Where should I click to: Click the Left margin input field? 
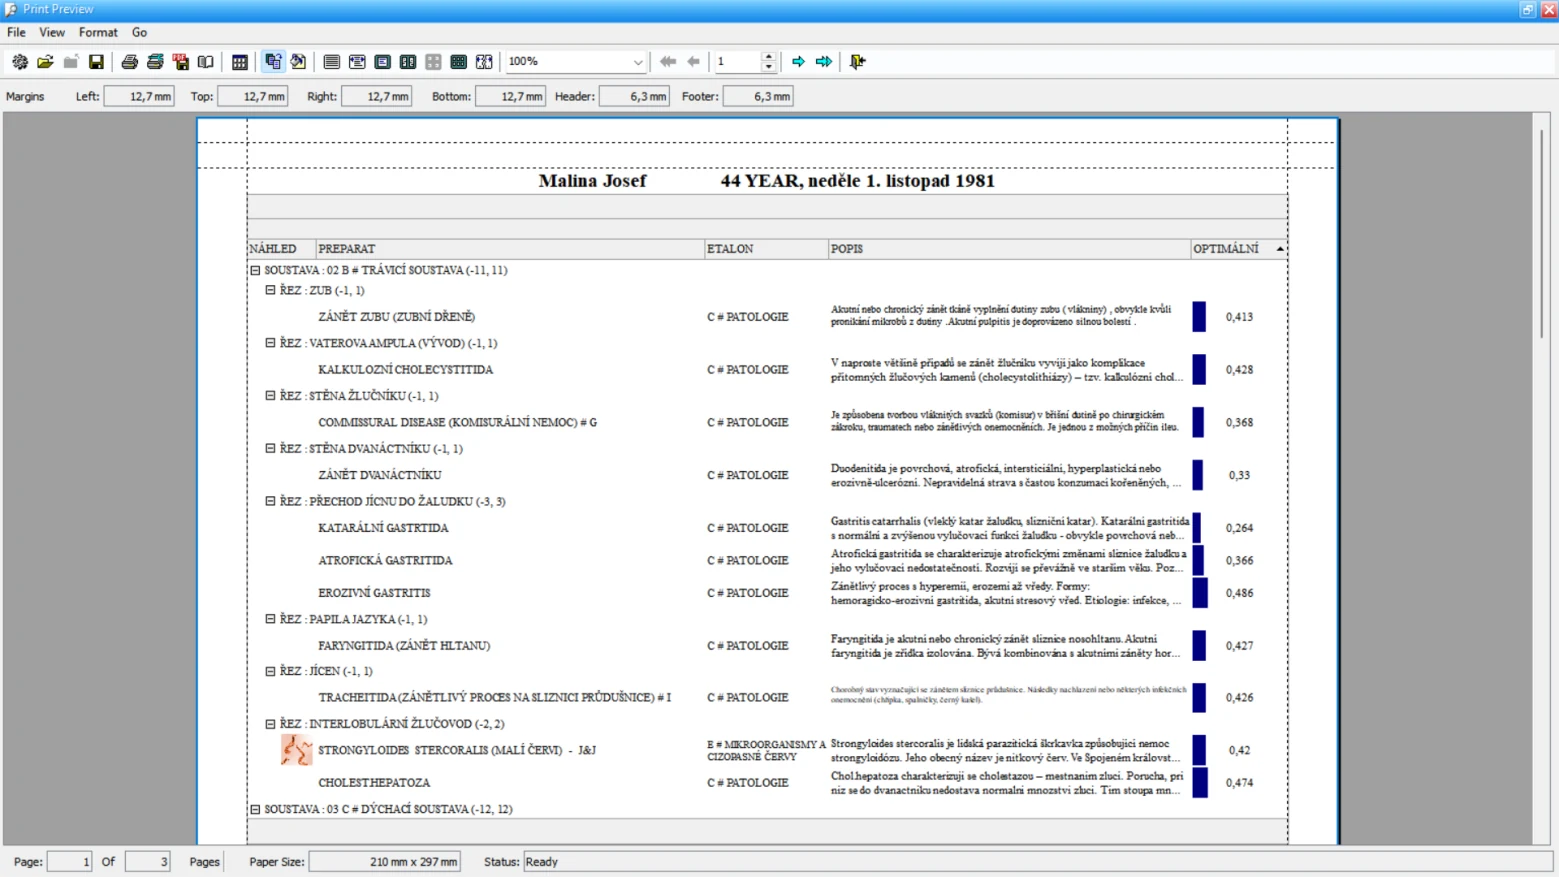pos(139,97)
